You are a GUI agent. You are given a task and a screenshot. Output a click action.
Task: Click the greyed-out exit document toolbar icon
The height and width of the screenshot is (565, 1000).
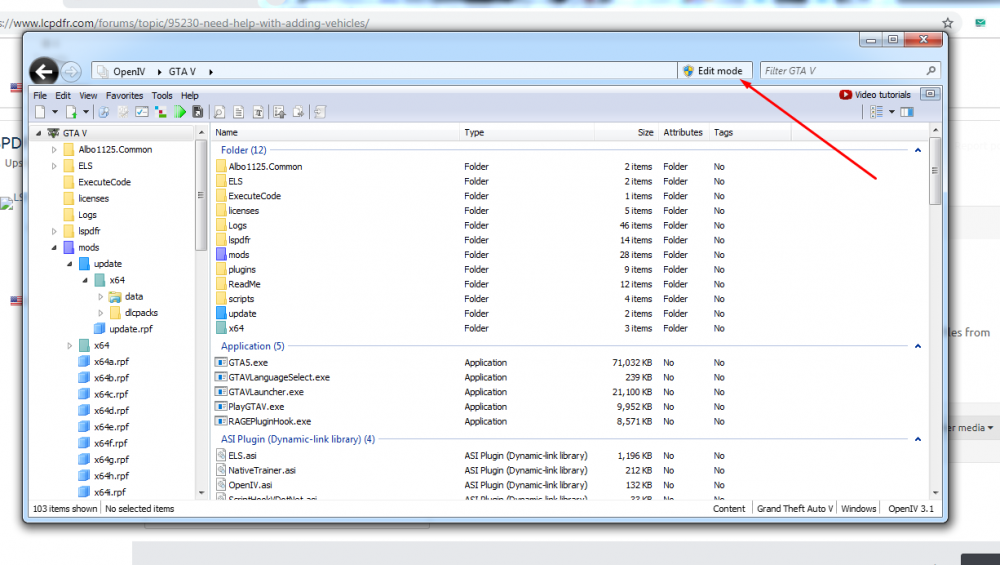pyautogui.click(x=320, y=112)
